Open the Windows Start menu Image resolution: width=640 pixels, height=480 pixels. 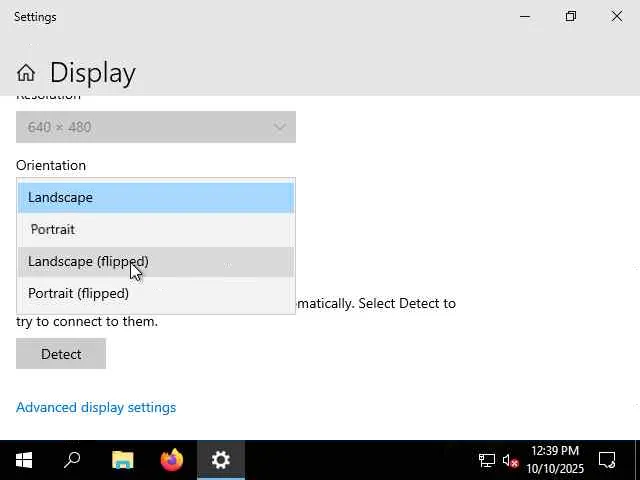point(24,460)
